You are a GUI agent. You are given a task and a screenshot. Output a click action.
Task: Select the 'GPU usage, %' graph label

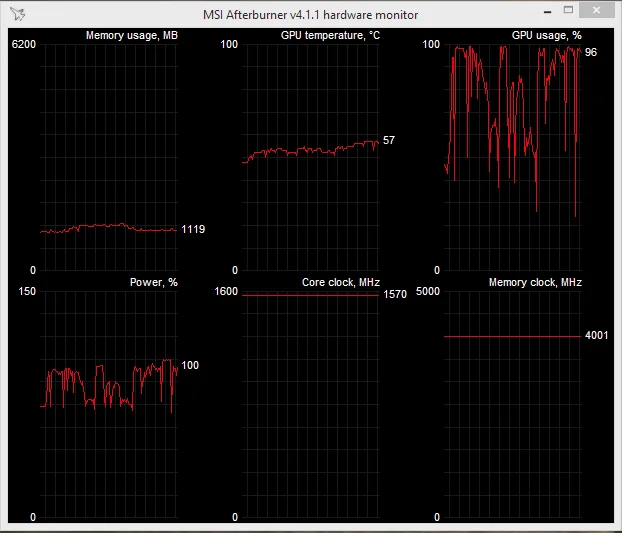coord(547,35)
